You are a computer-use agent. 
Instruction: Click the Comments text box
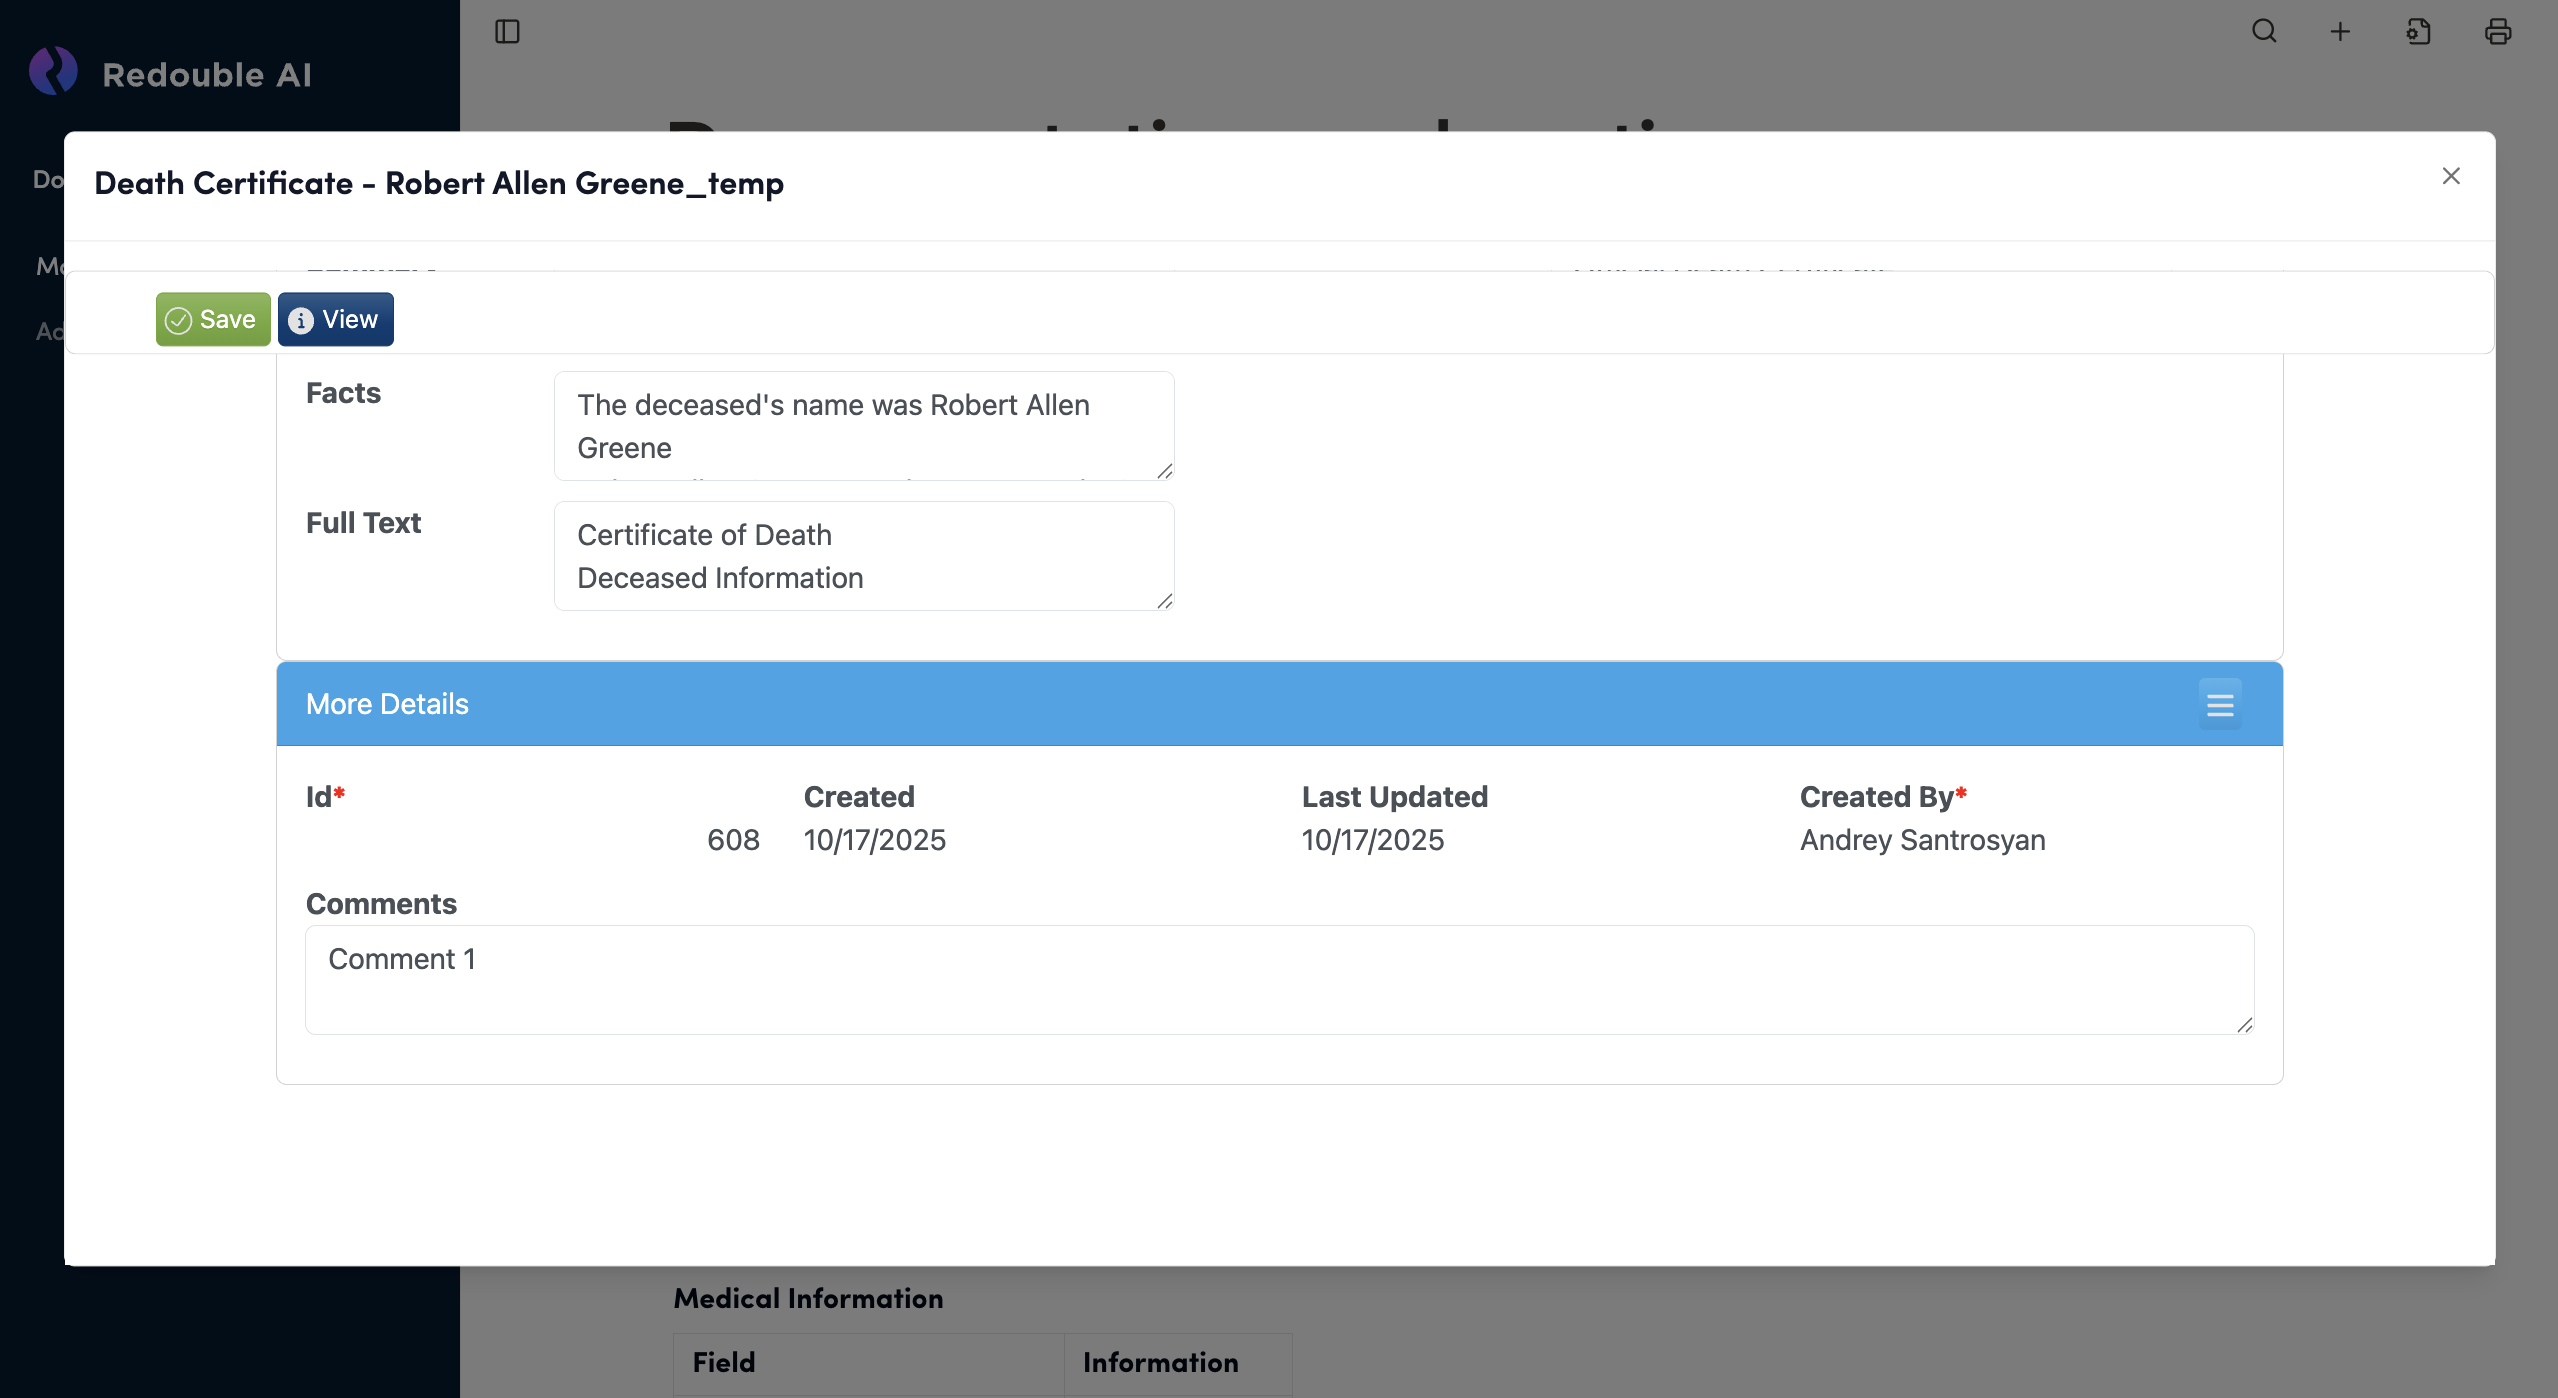coord(1278,980)
